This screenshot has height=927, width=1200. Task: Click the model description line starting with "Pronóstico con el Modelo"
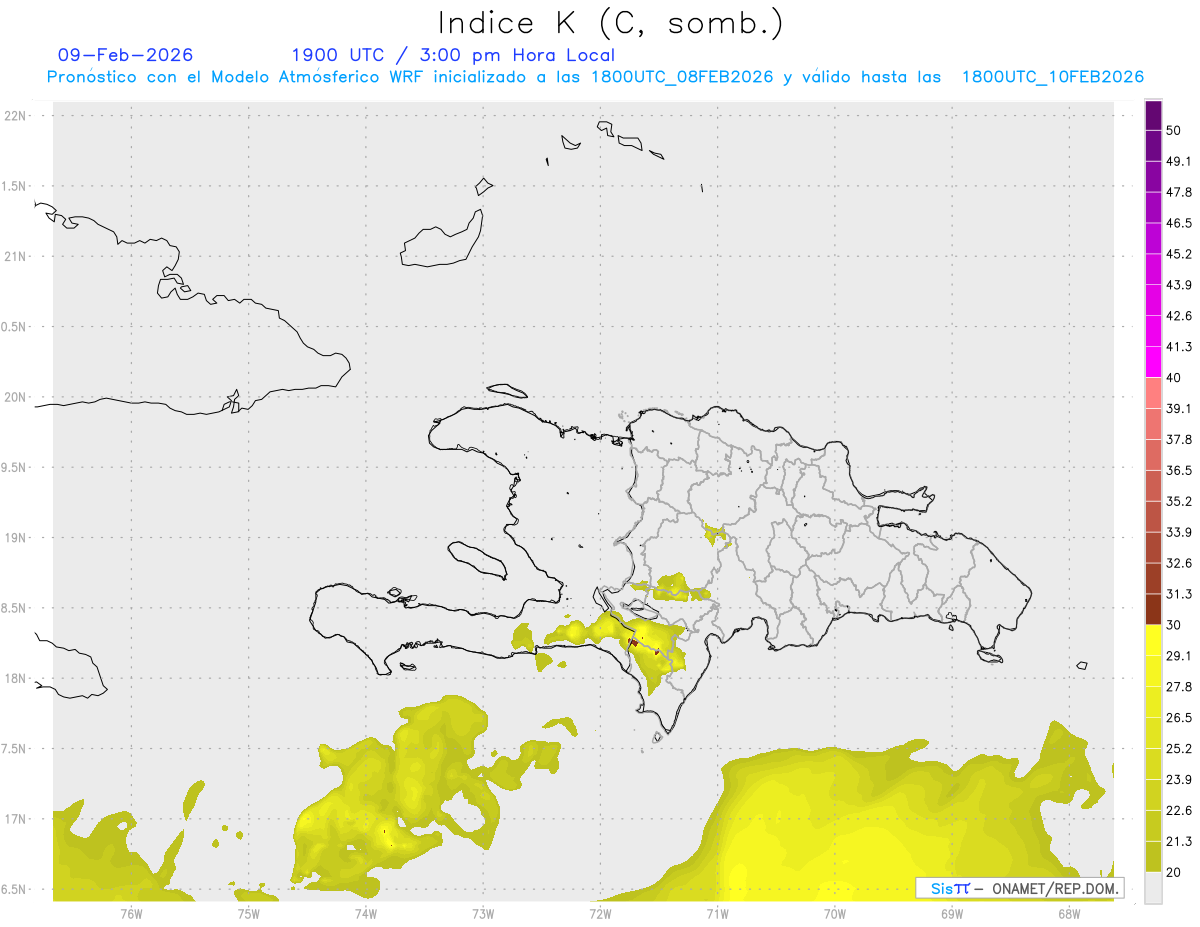coord(595,77)
